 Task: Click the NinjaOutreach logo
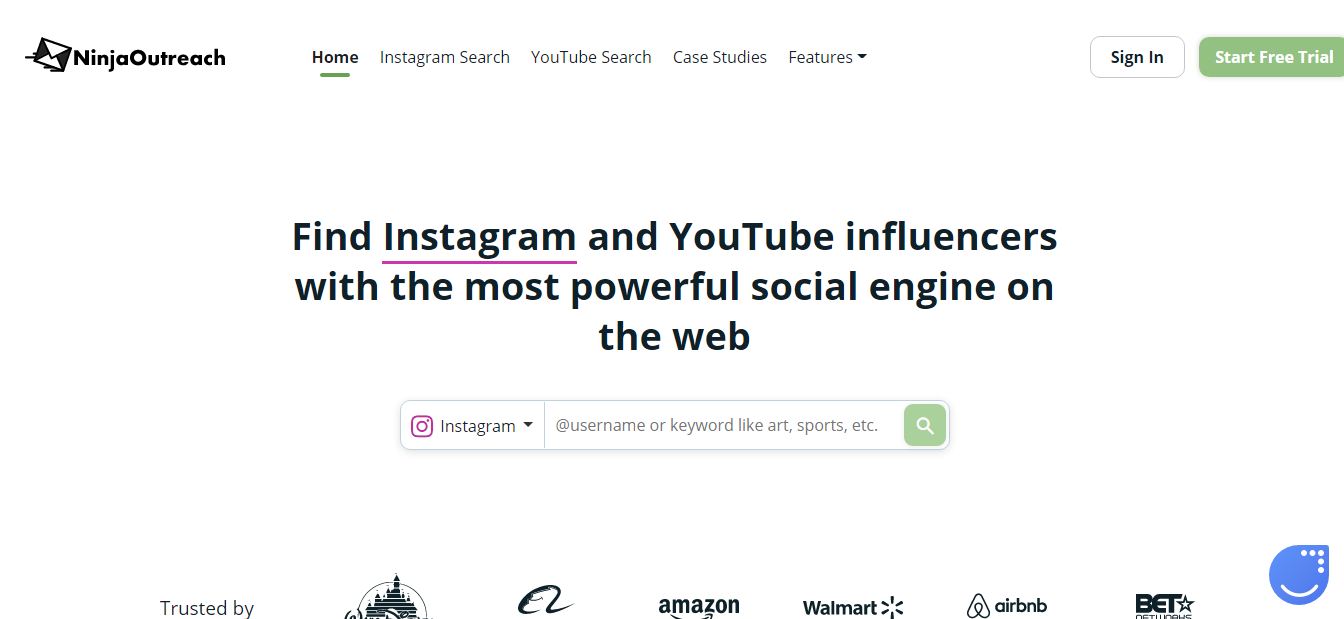[x=125, y=56]
